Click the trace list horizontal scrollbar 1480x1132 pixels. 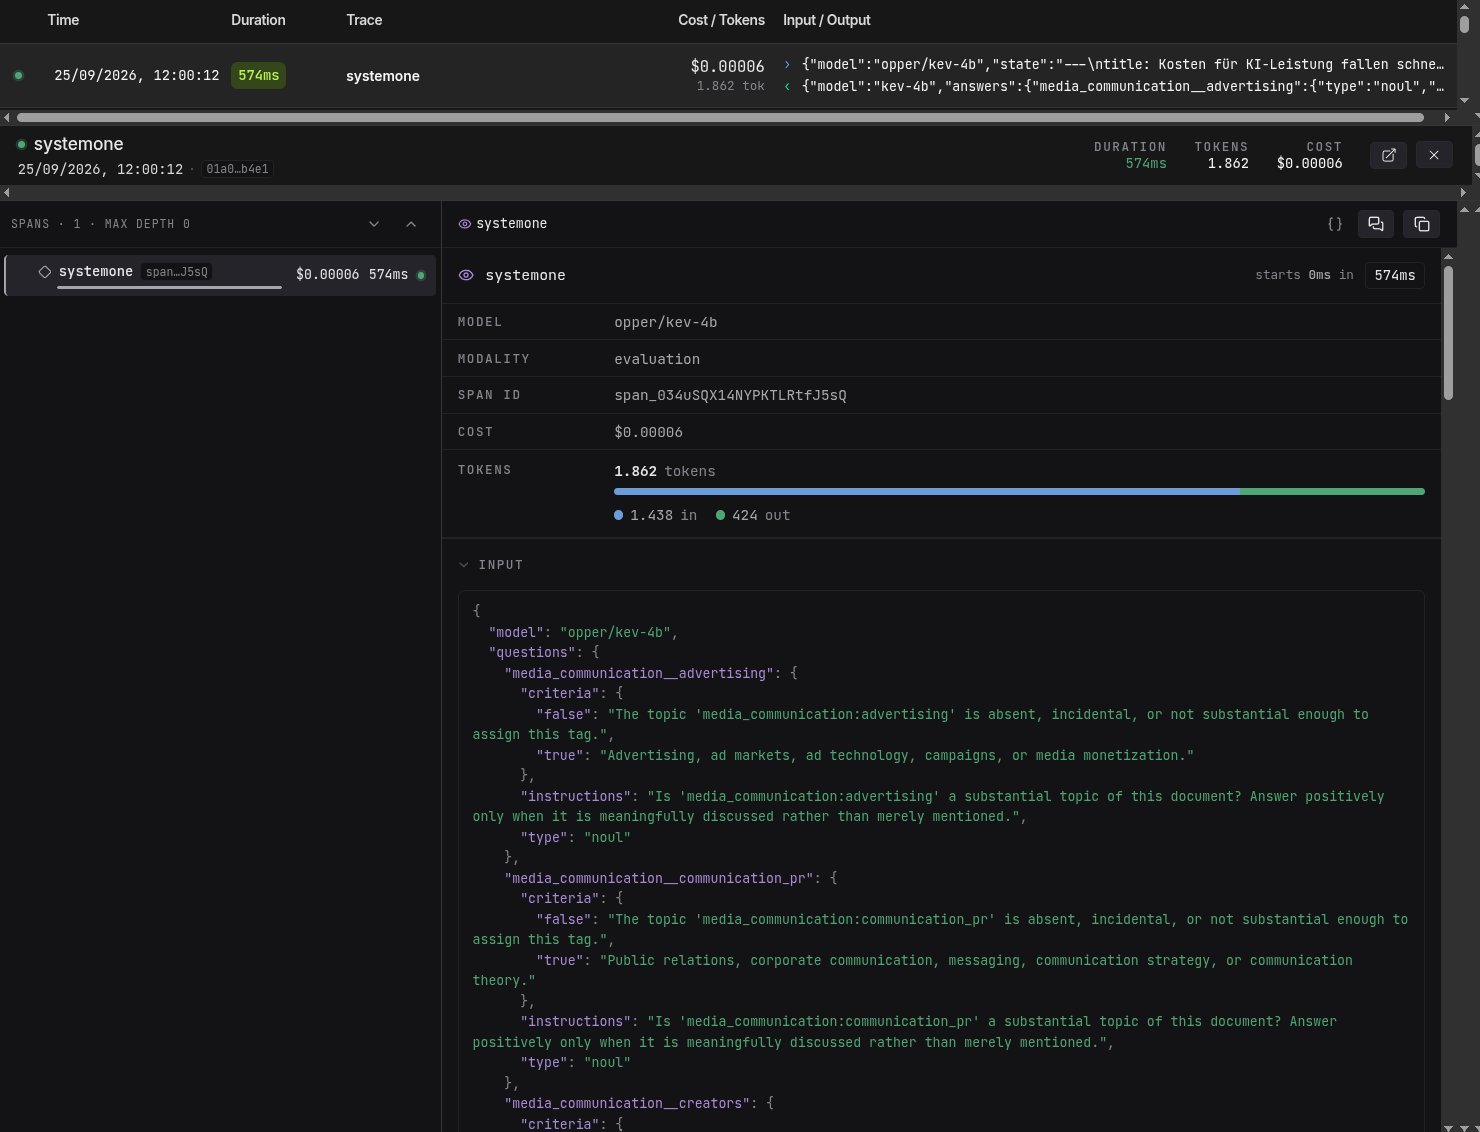coord(720,117)
